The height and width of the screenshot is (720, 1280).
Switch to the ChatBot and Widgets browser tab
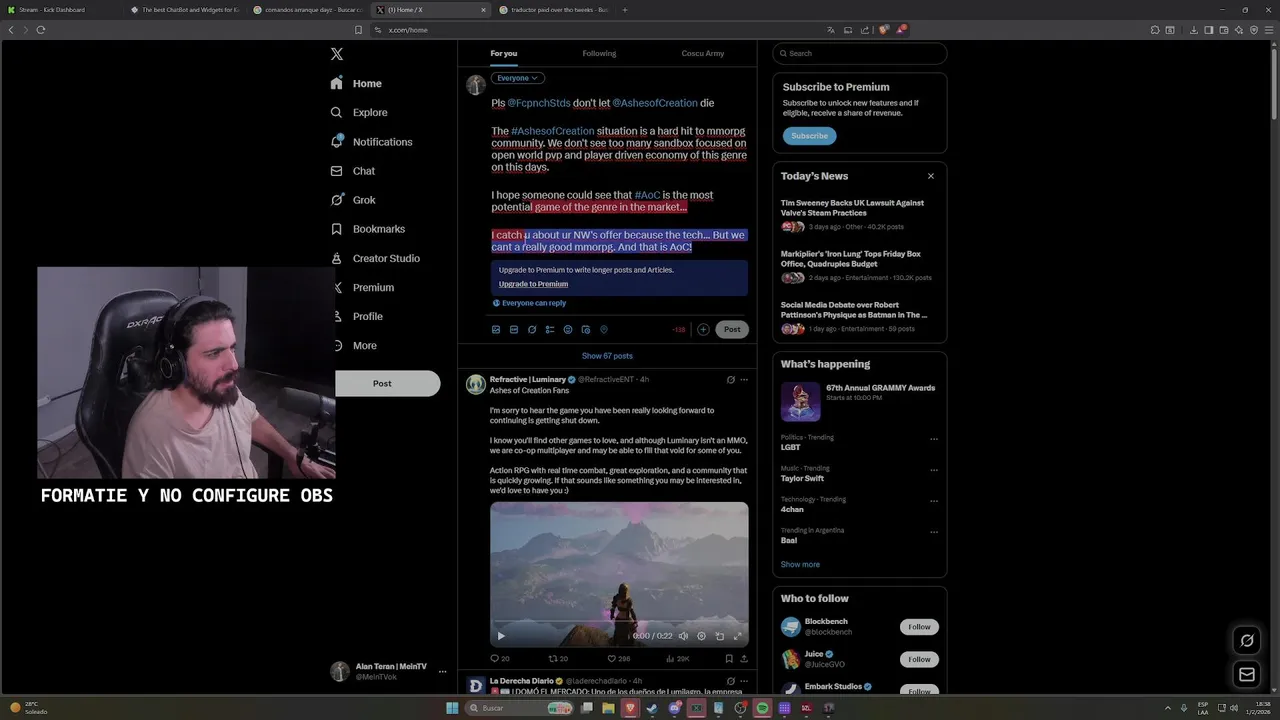[186, 10]
